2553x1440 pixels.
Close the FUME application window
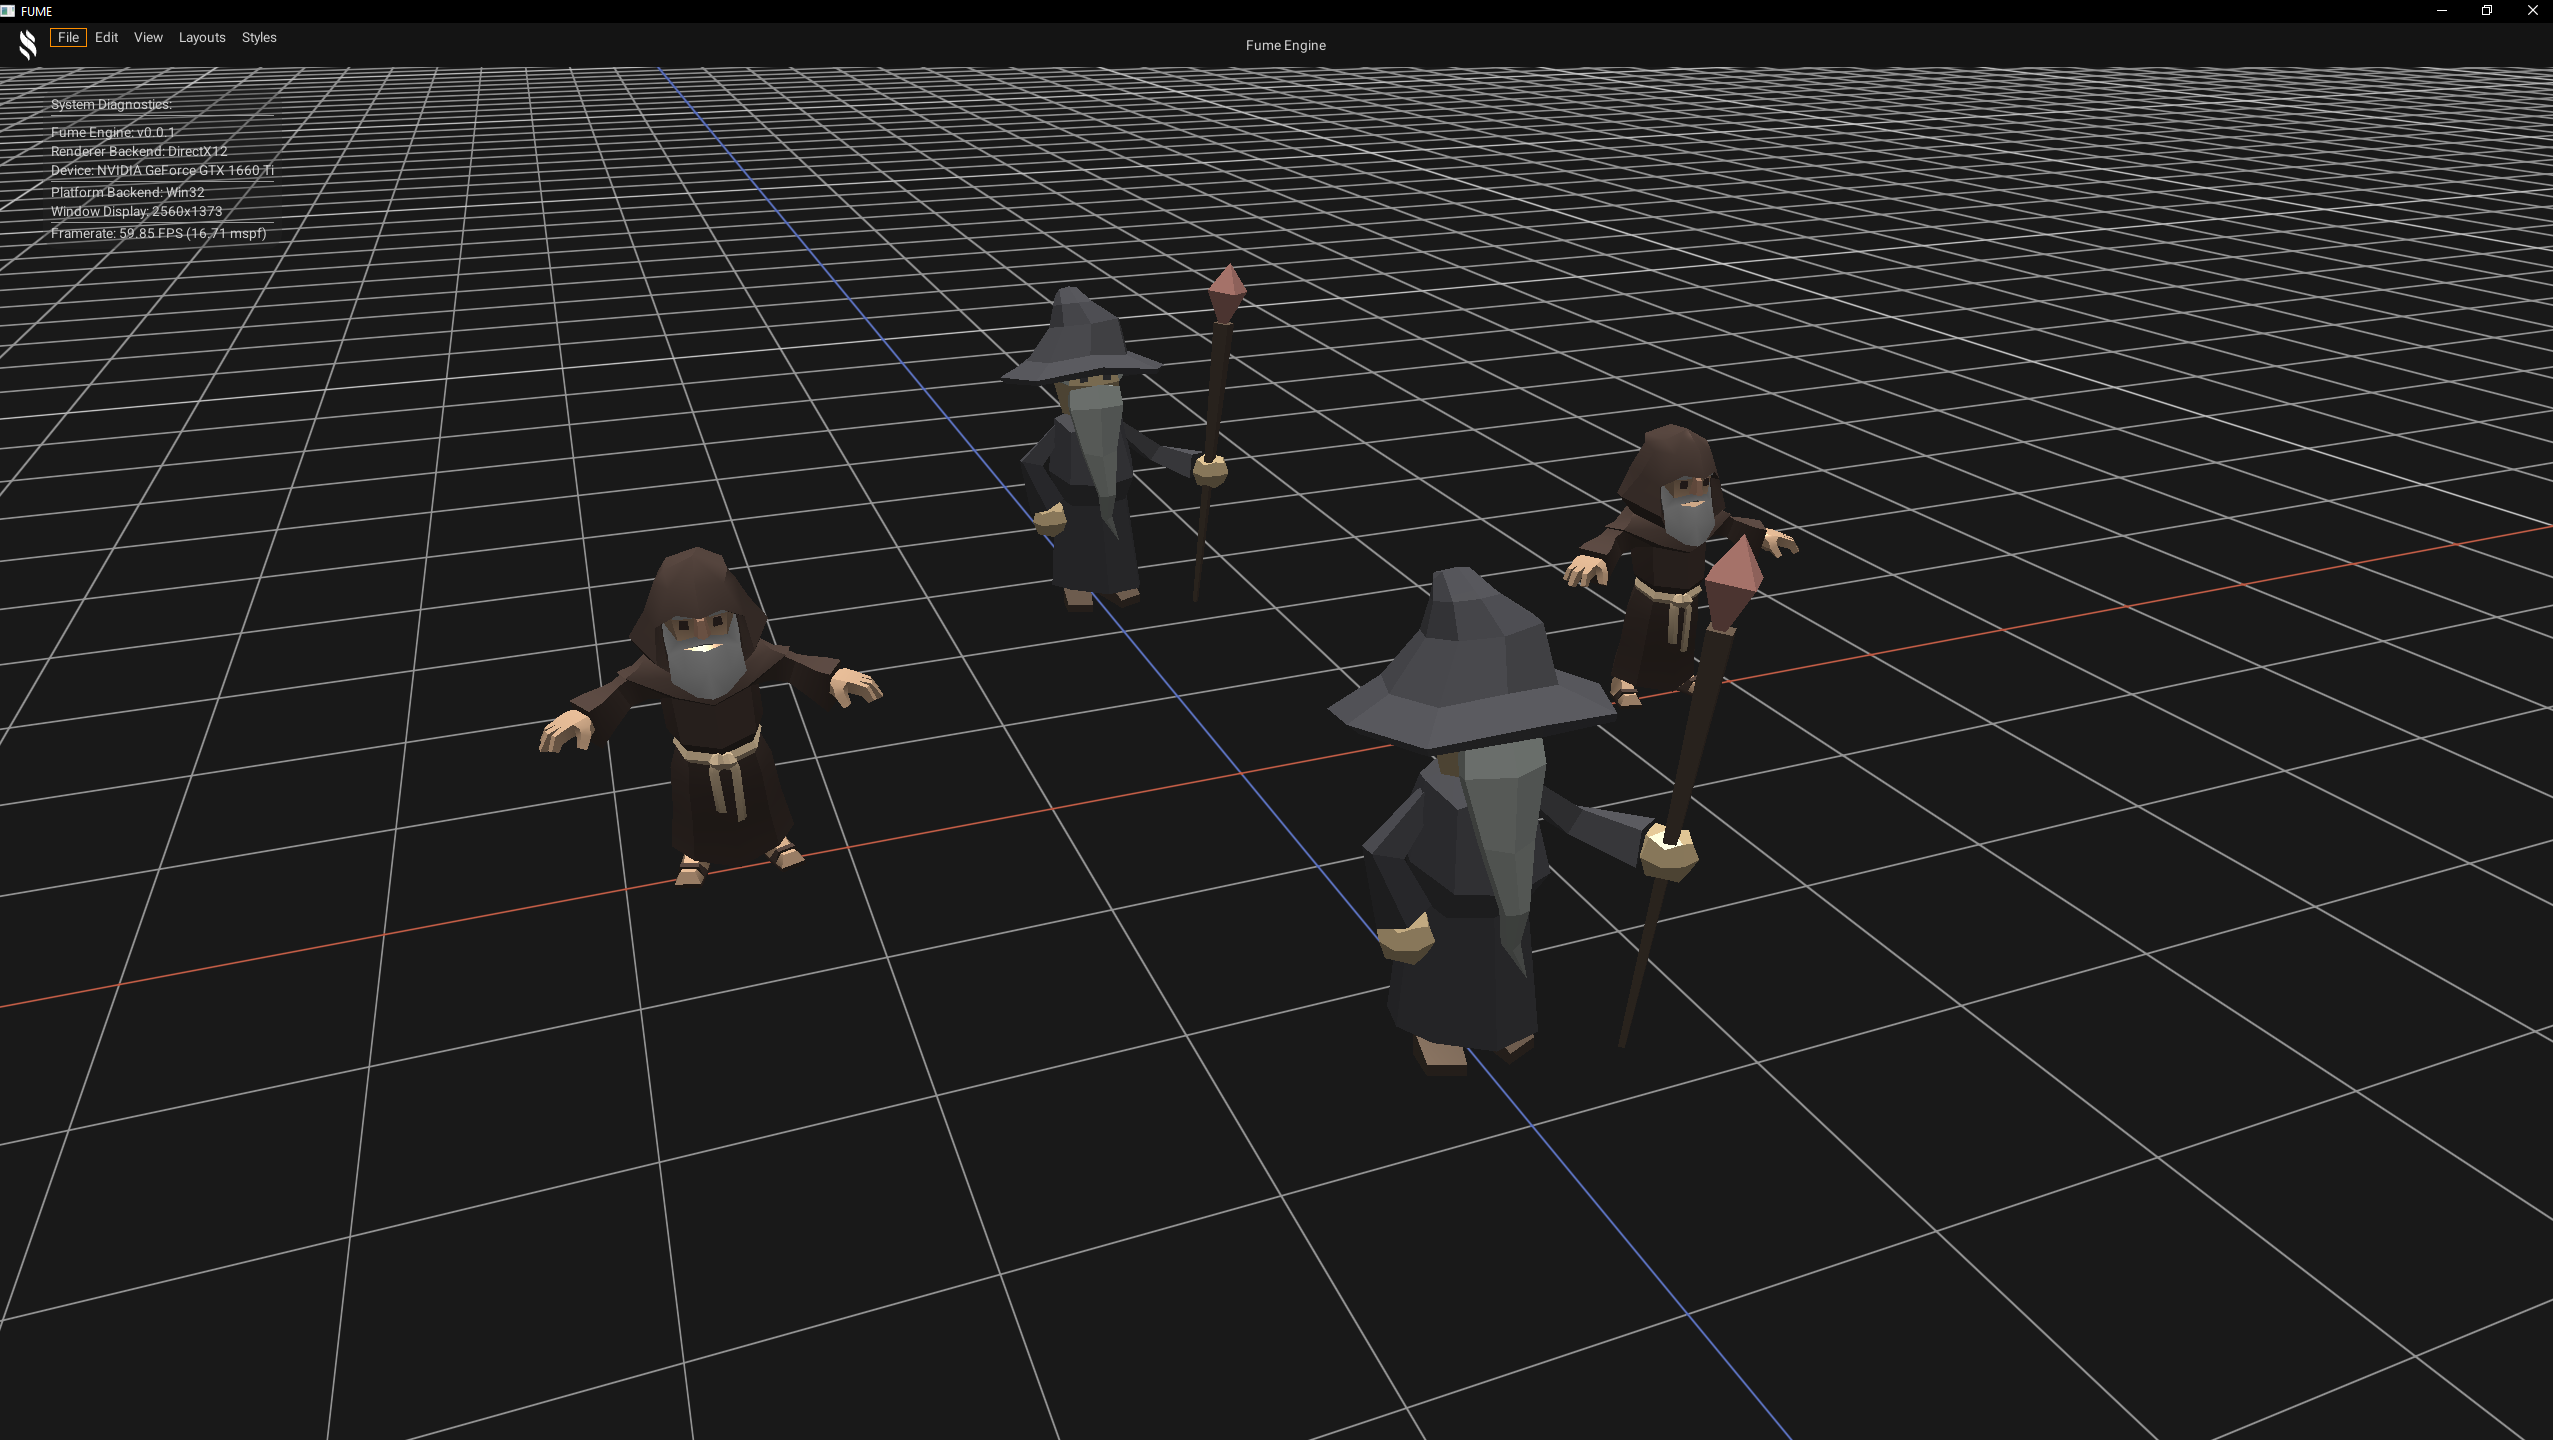(2532, 11)
